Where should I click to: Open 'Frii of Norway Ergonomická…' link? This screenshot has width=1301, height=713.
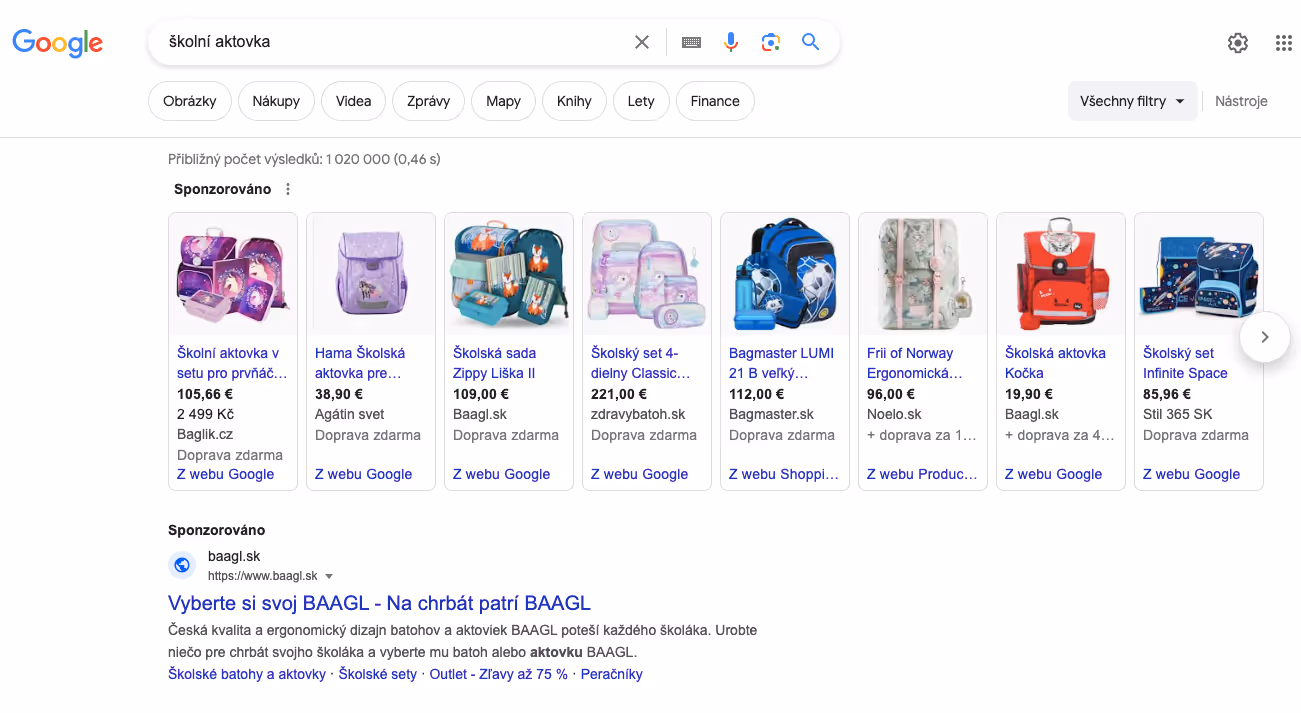pos(915,363)
